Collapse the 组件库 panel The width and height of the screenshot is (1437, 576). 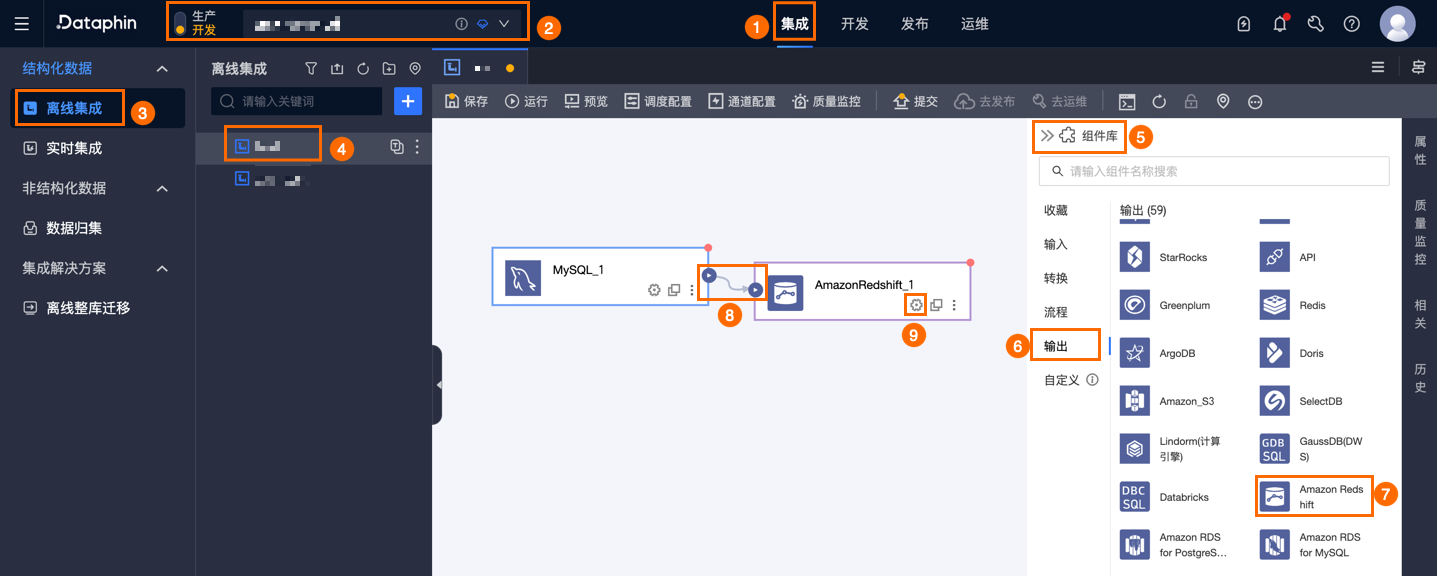[x=1047, y=135]
